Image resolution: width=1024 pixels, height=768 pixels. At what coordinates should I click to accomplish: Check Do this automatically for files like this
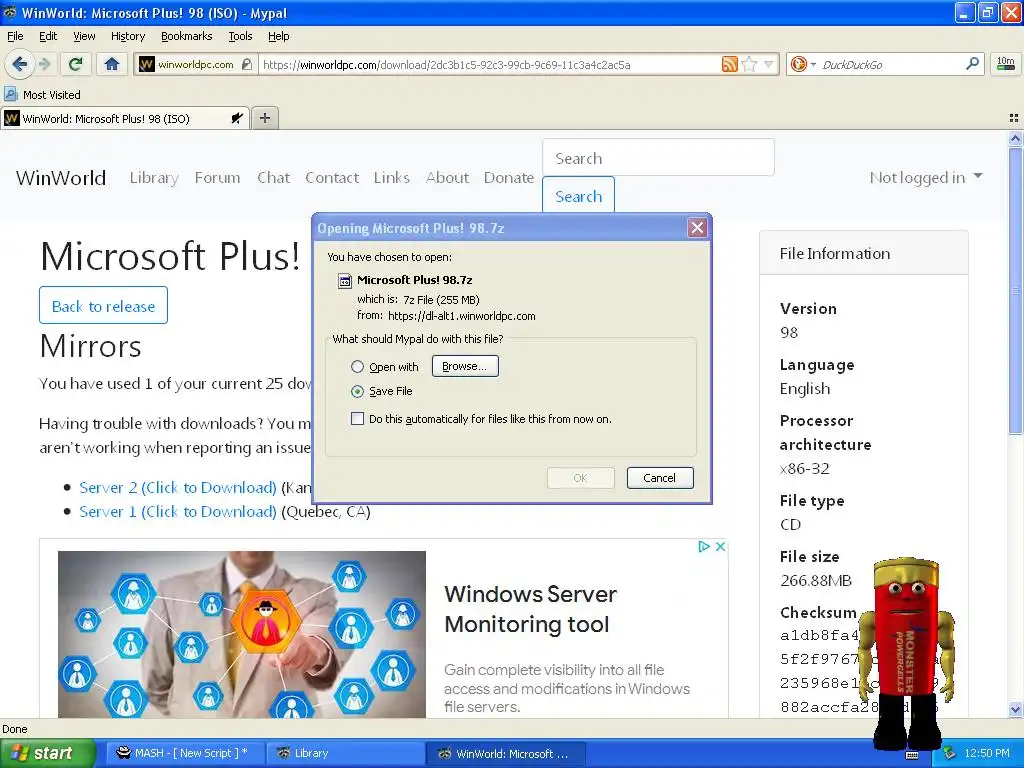357,419
